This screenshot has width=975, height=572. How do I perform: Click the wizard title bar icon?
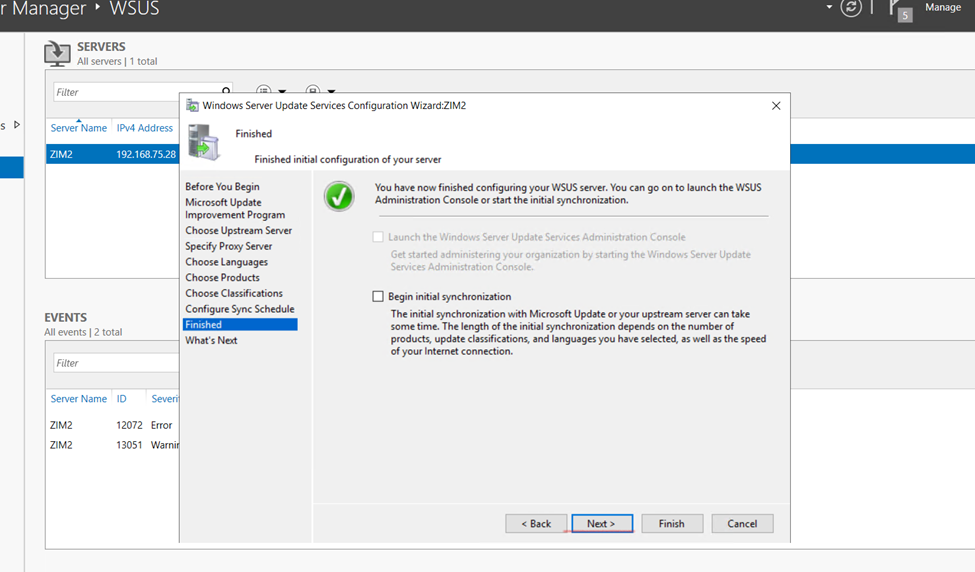192,105
